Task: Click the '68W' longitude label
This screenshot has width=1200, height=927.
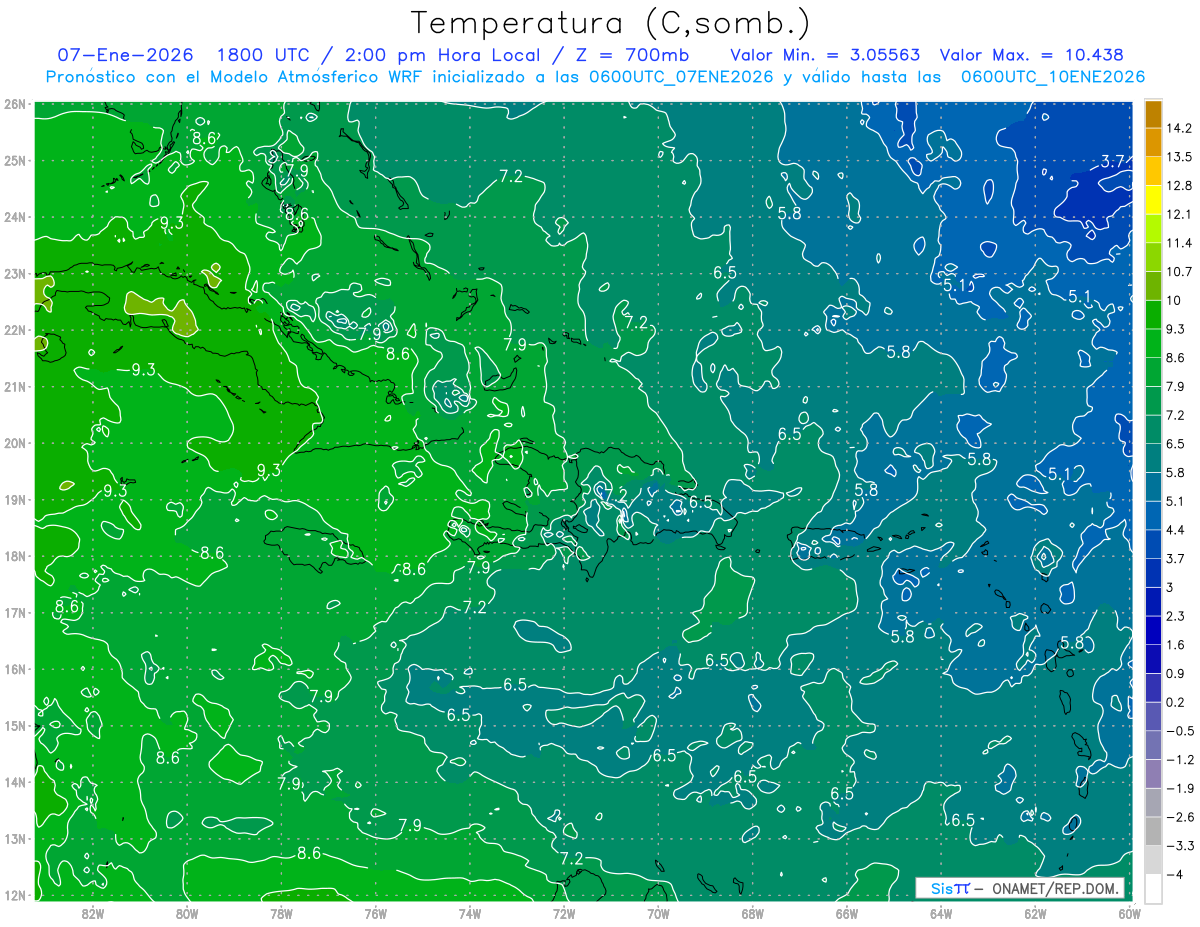Action: 752,913
